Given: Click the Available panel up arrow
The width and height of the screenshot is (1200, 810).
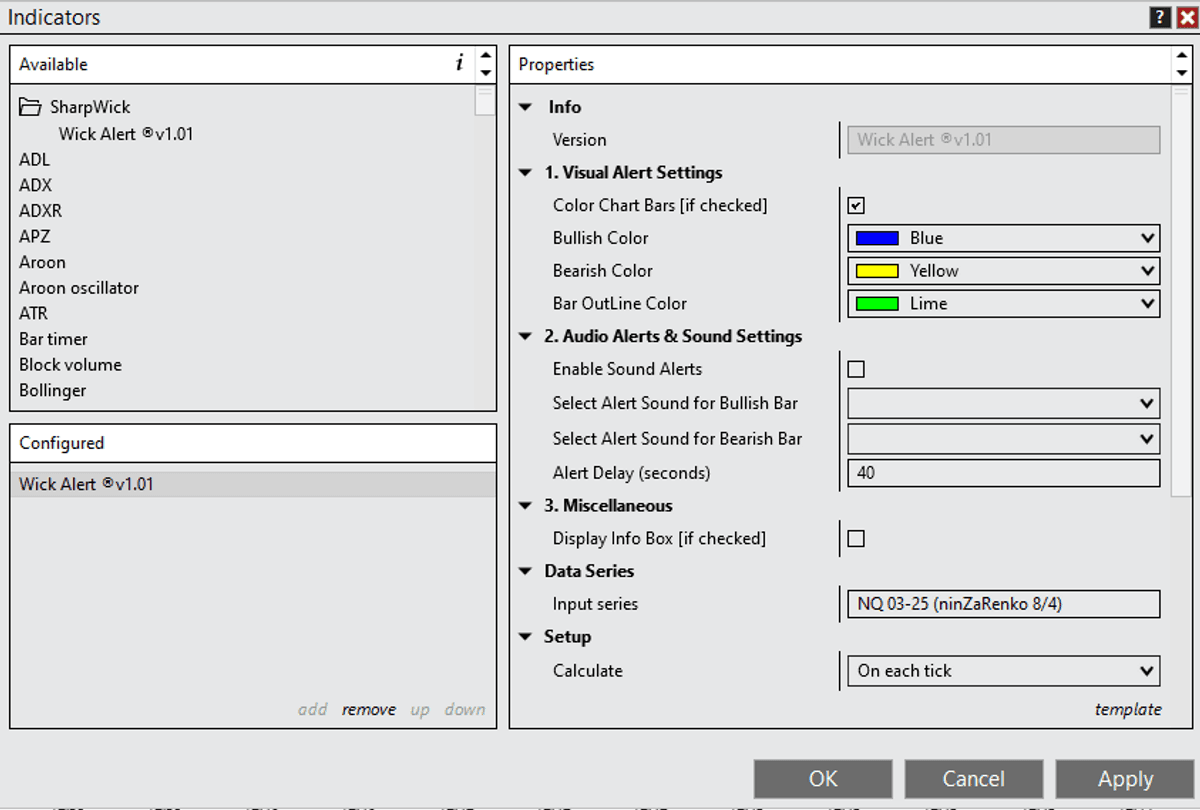Looking at the screenshot, I should 485,56.
